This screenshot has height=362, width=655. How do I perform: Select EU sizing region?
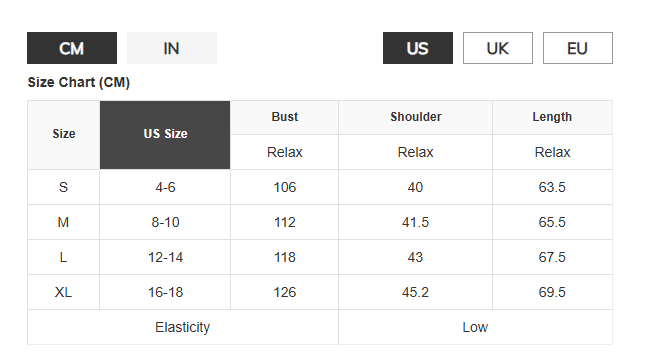tap(578, 48)
